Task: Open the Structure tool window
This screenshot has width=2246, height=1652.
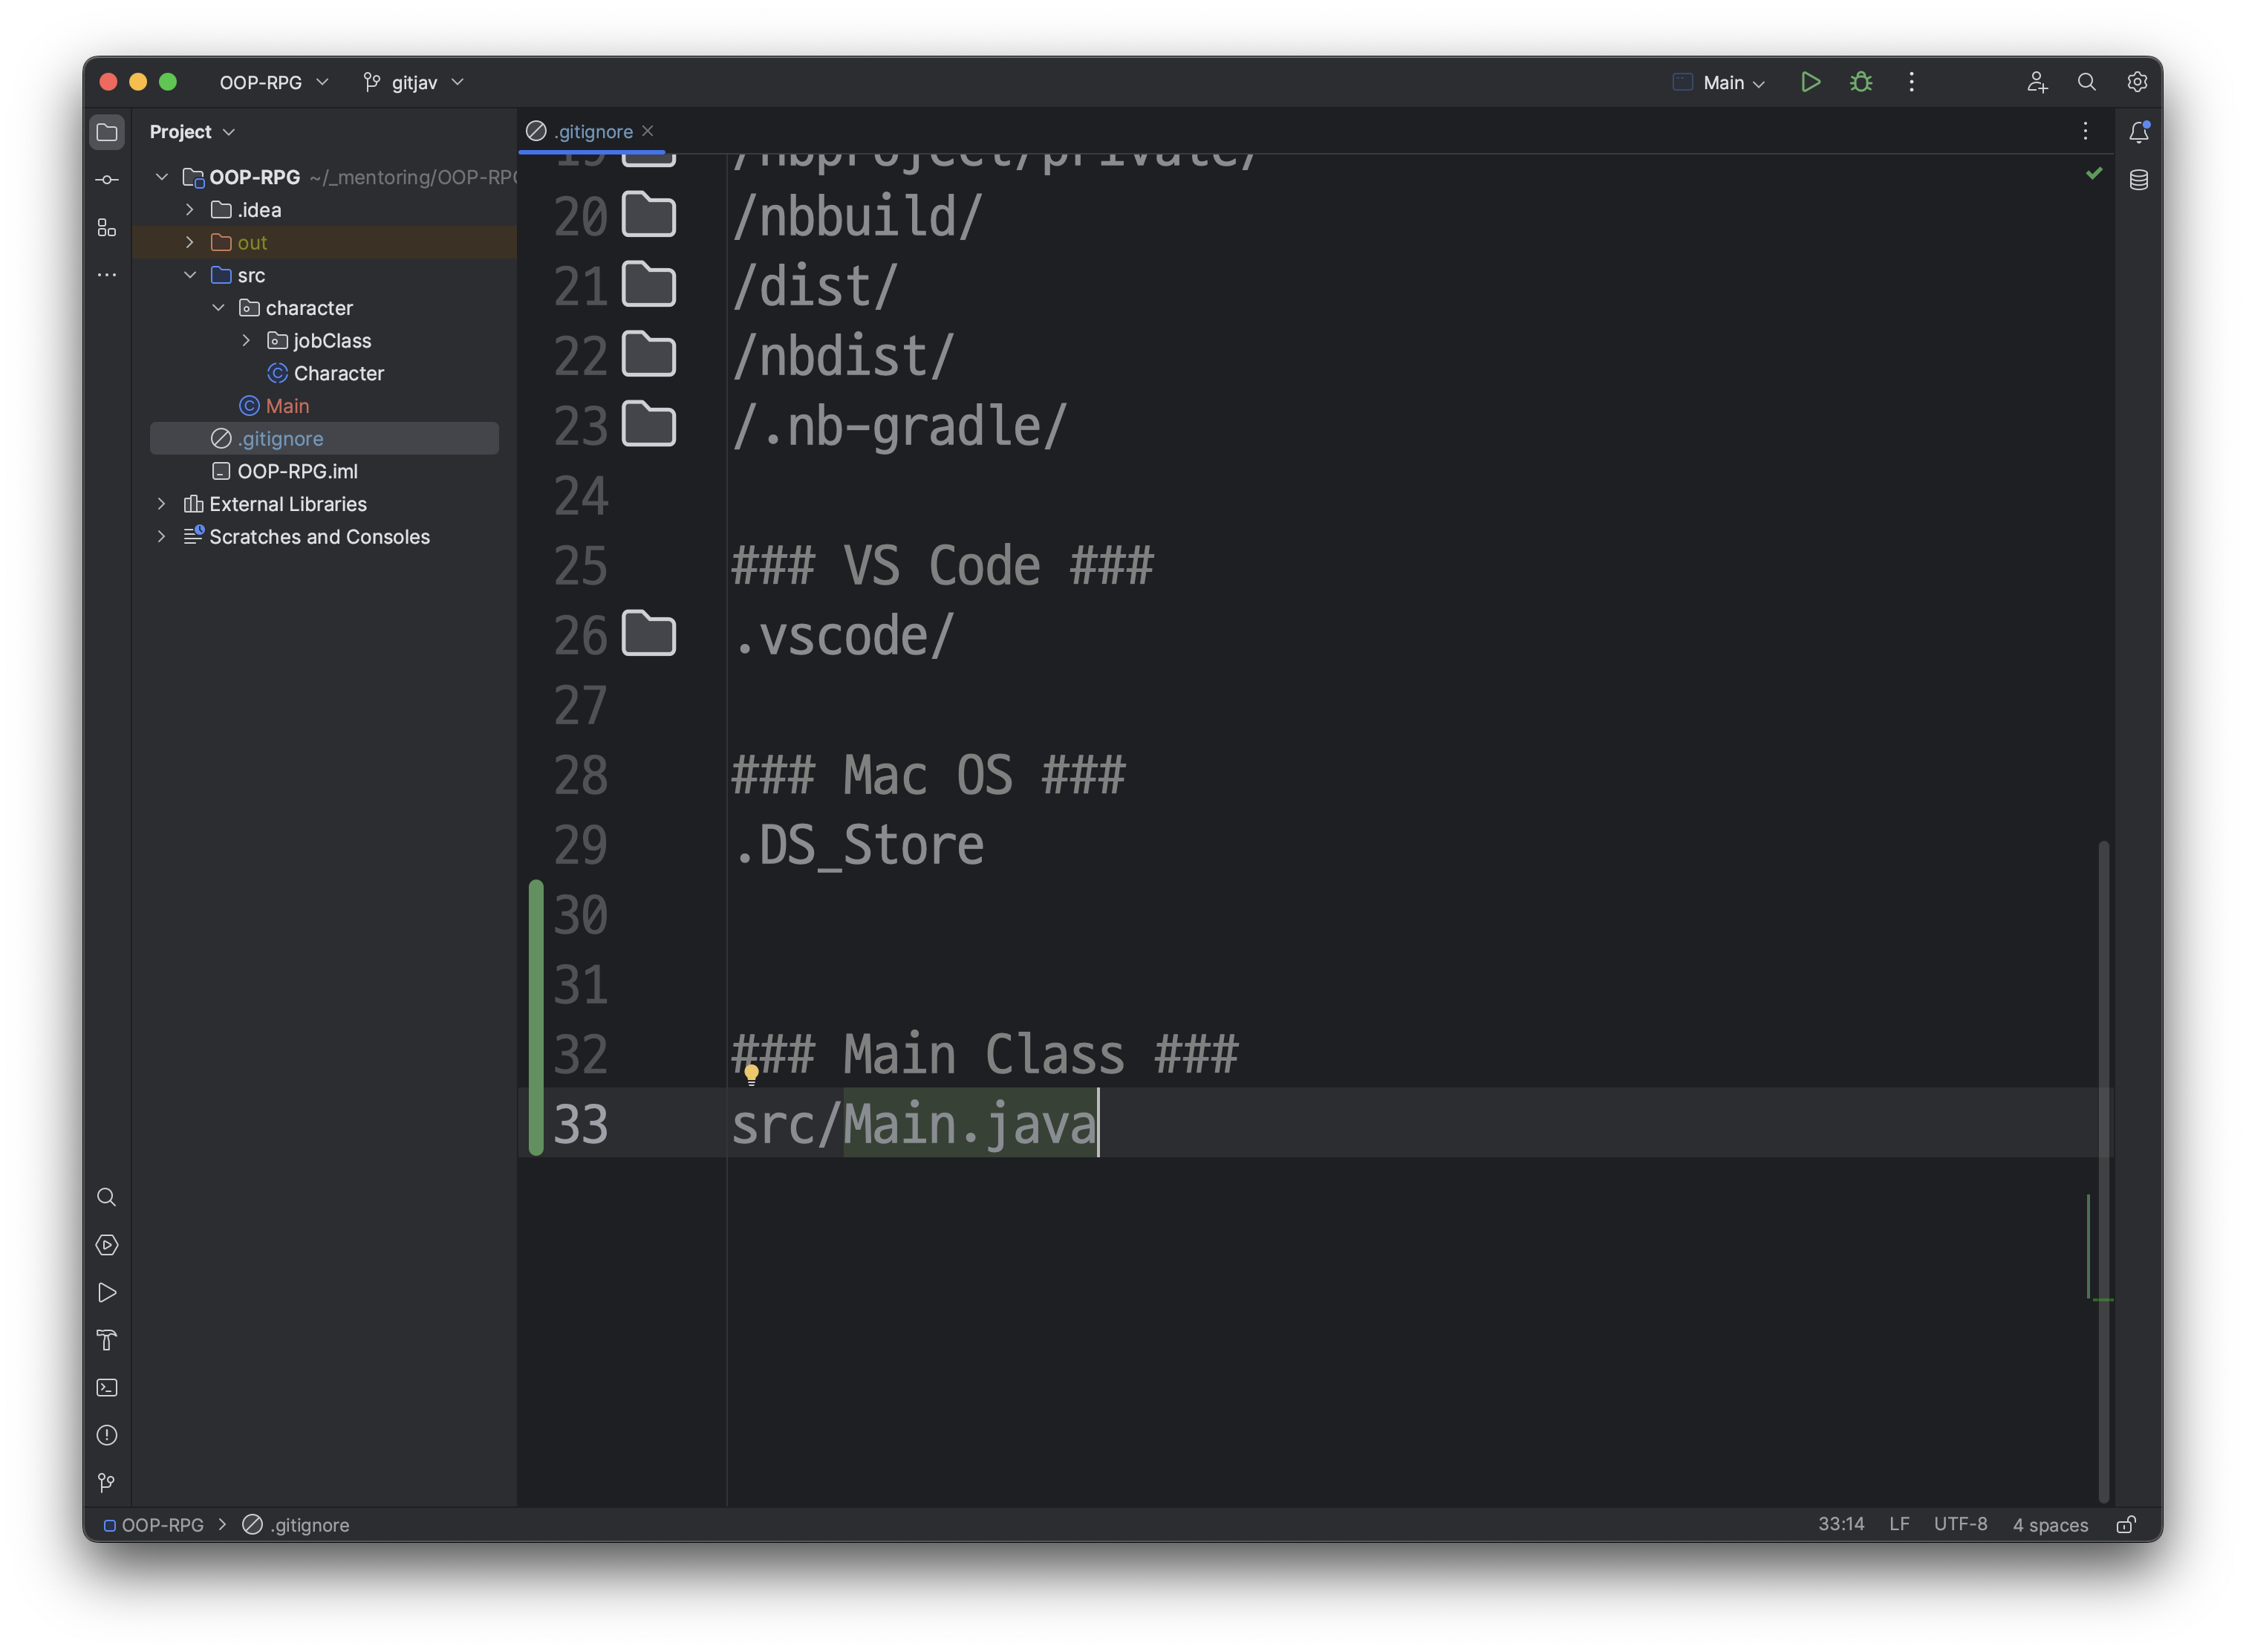Action: [x=107, y=228]
